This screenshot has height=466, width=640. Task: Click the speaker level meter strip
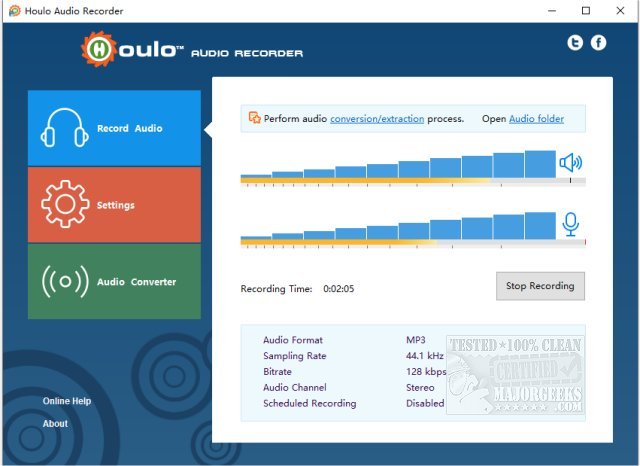click(413, 181)
